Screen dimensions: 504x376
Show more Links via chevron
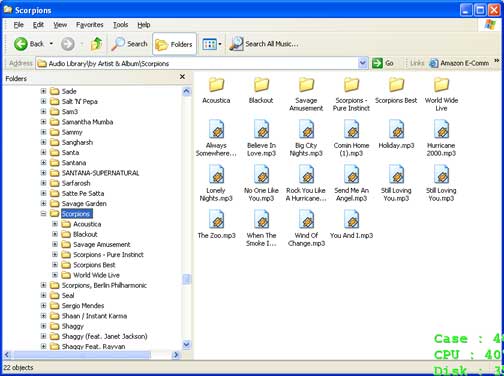(x=497, y=61)
